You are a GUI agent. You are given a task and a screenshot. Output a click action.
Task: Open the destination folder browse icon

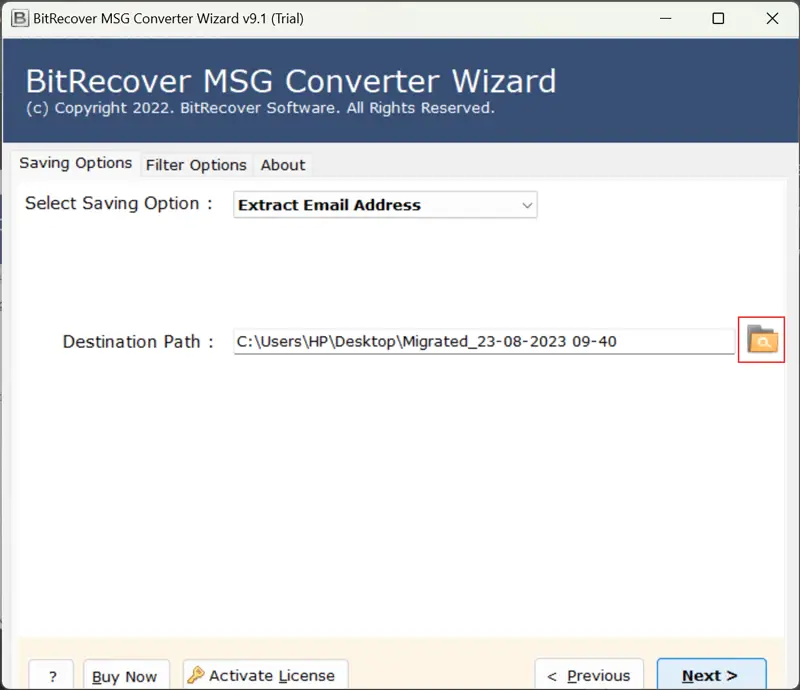tap(761, 340)
